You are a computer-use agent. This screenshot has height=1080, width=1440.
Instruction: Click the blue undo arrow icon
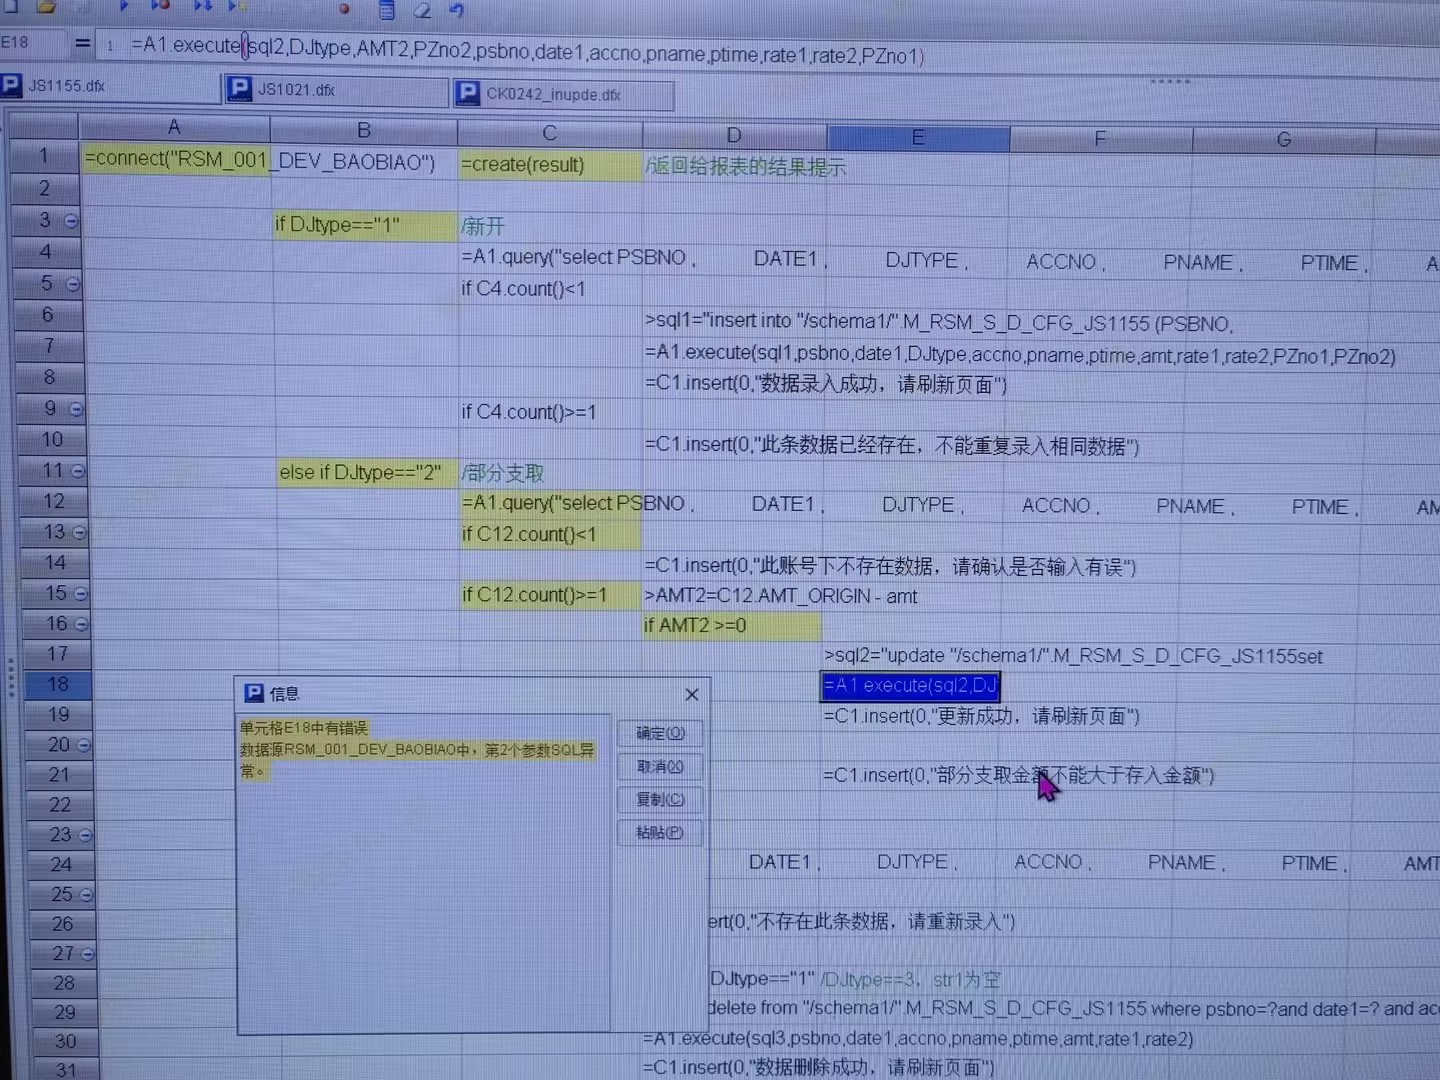click(x=457, y=10)
